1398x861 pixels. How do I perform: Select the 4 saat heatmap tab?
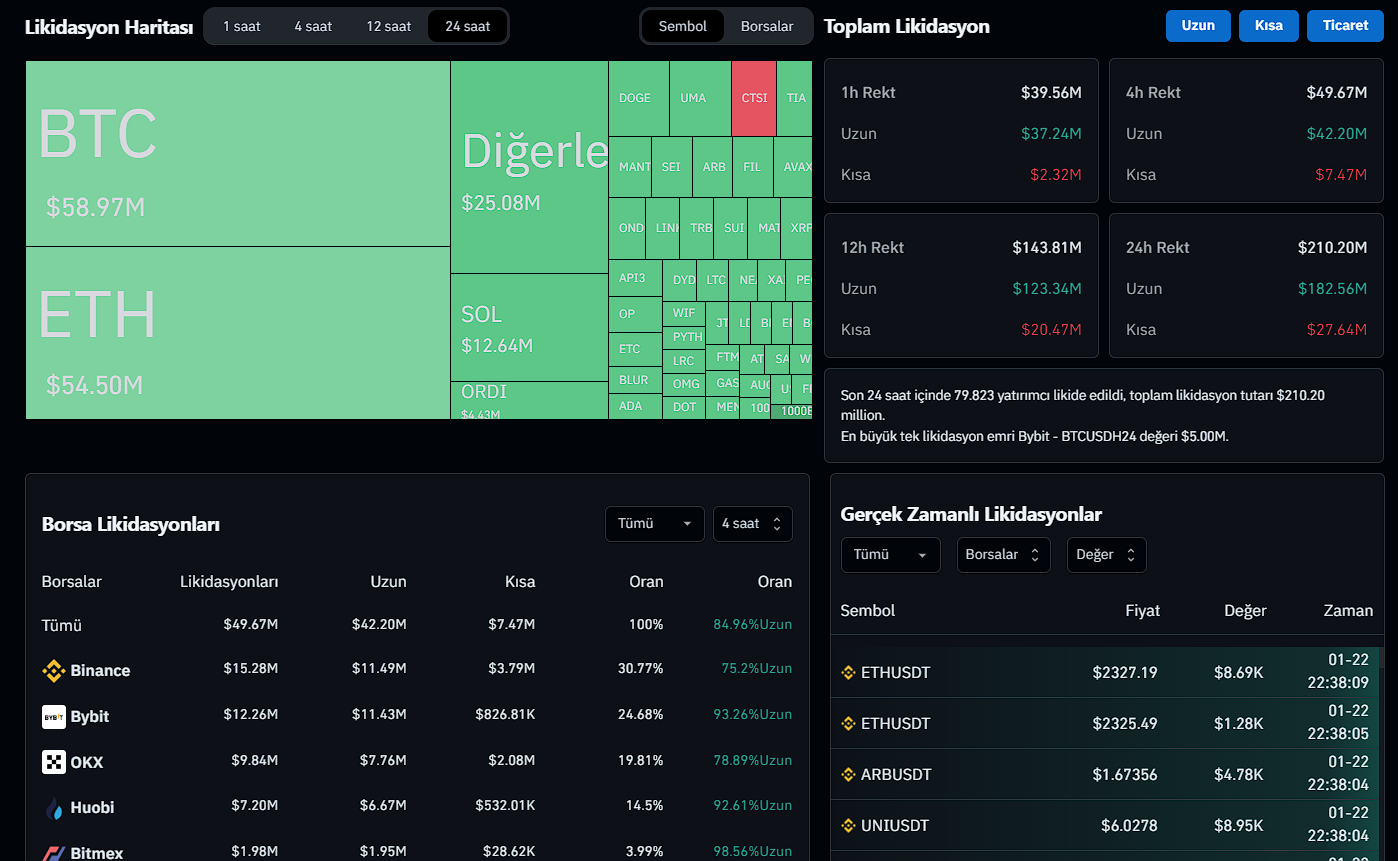[313, 26]
